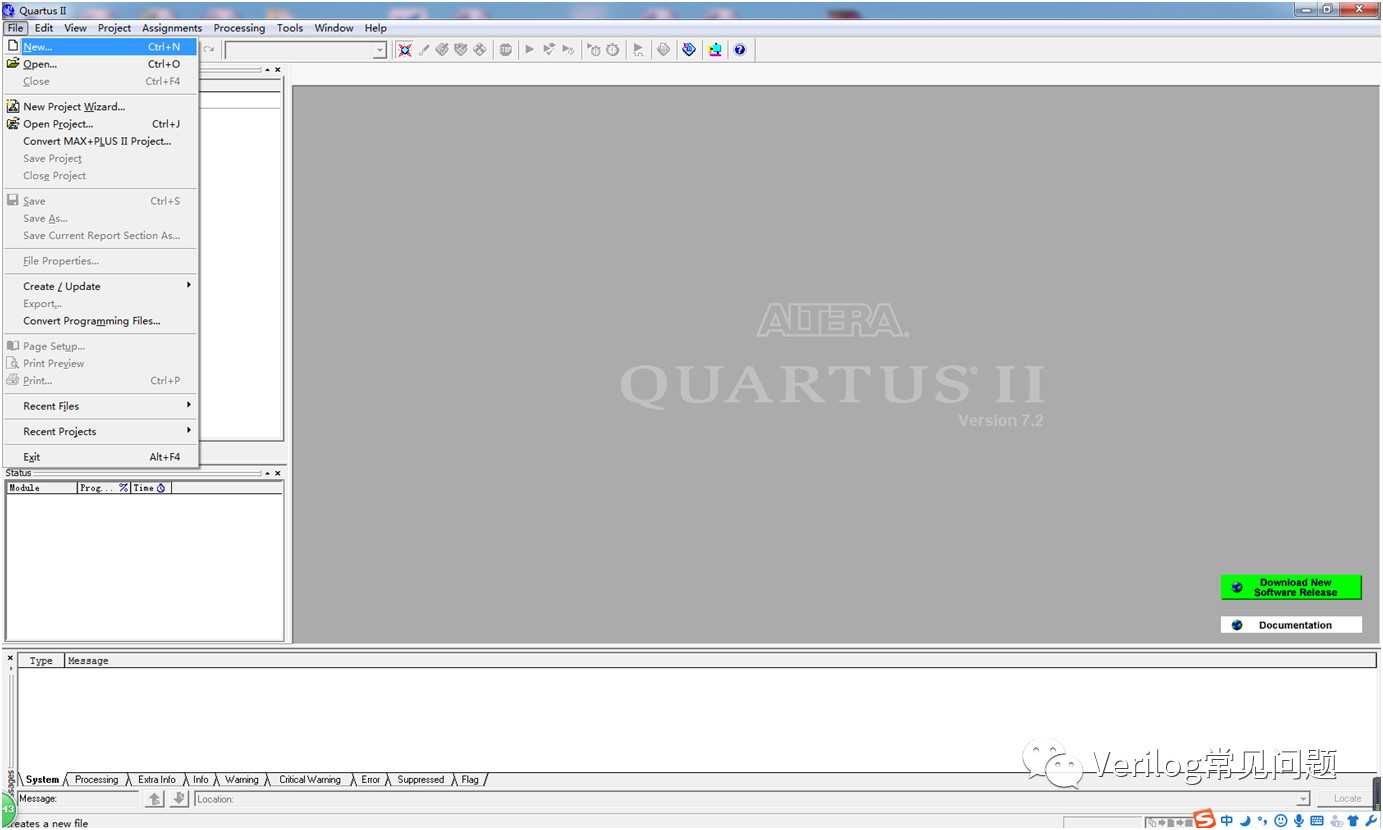Click the blue question mark Help icon
The height and width of the screenshot is (830, 1383).
[x=740, y=50]
